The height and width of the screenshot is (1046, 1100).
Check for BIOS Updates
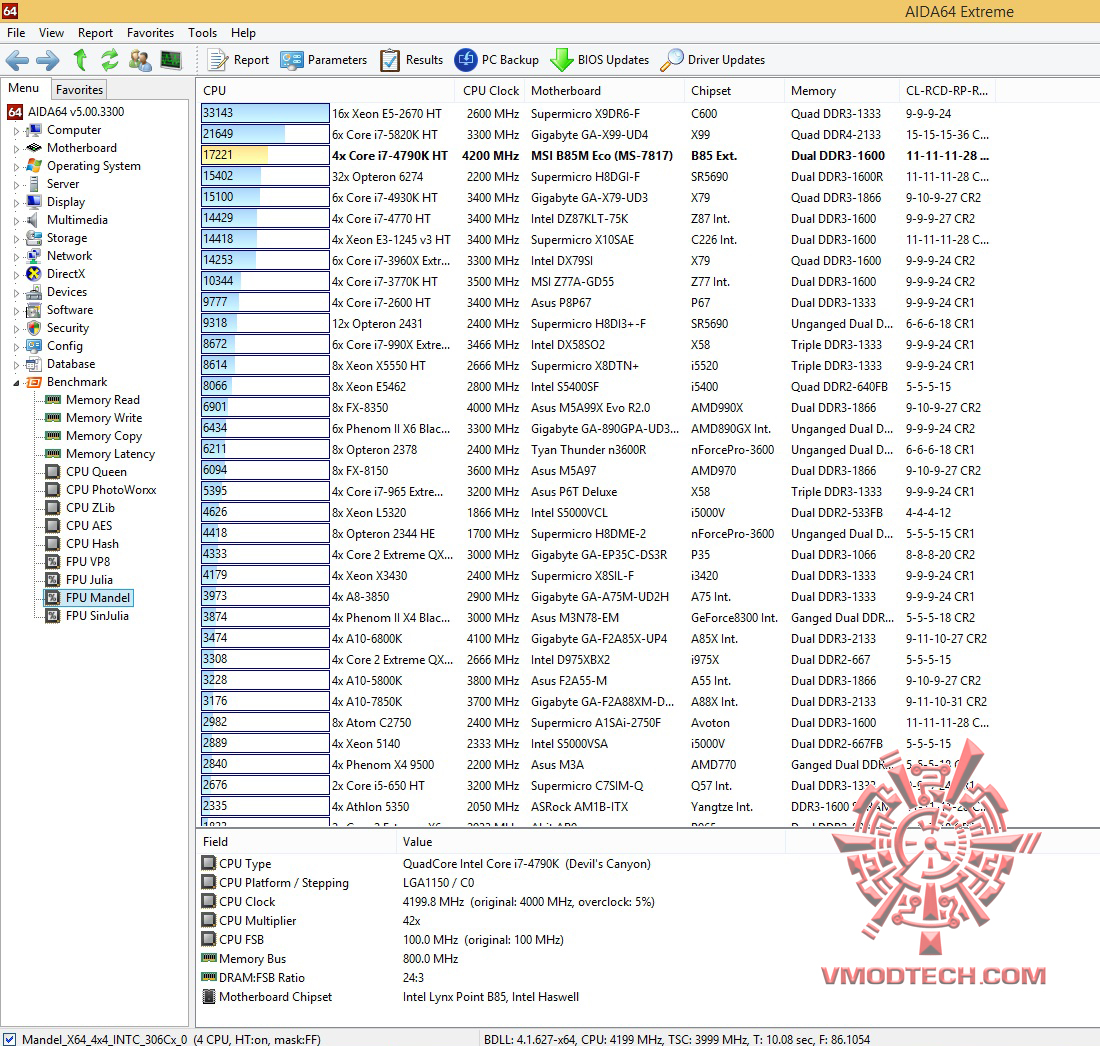click(x=600, y=60)
